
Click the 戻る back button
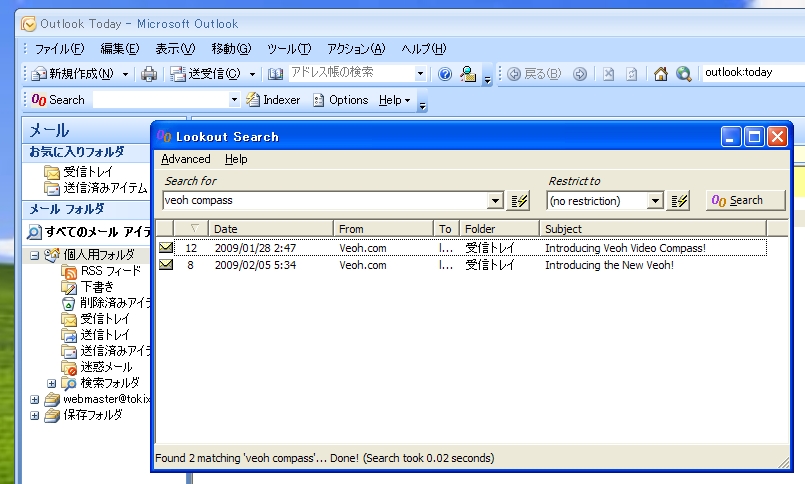[534, 74]
